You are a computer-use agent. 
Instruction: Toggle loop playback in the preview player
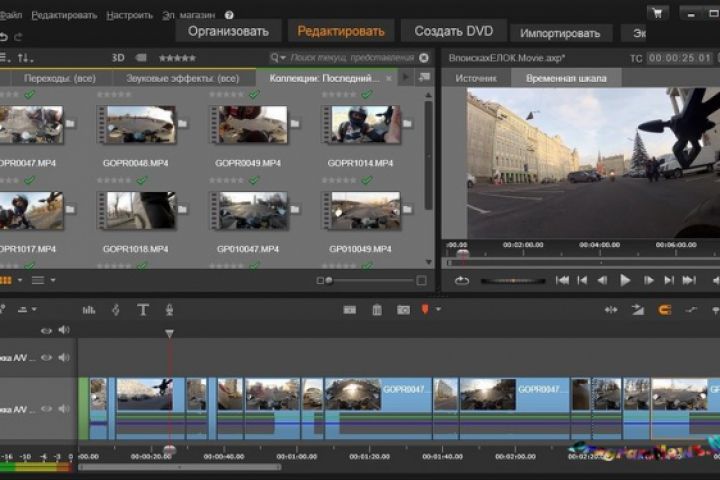tap(461, 281)
